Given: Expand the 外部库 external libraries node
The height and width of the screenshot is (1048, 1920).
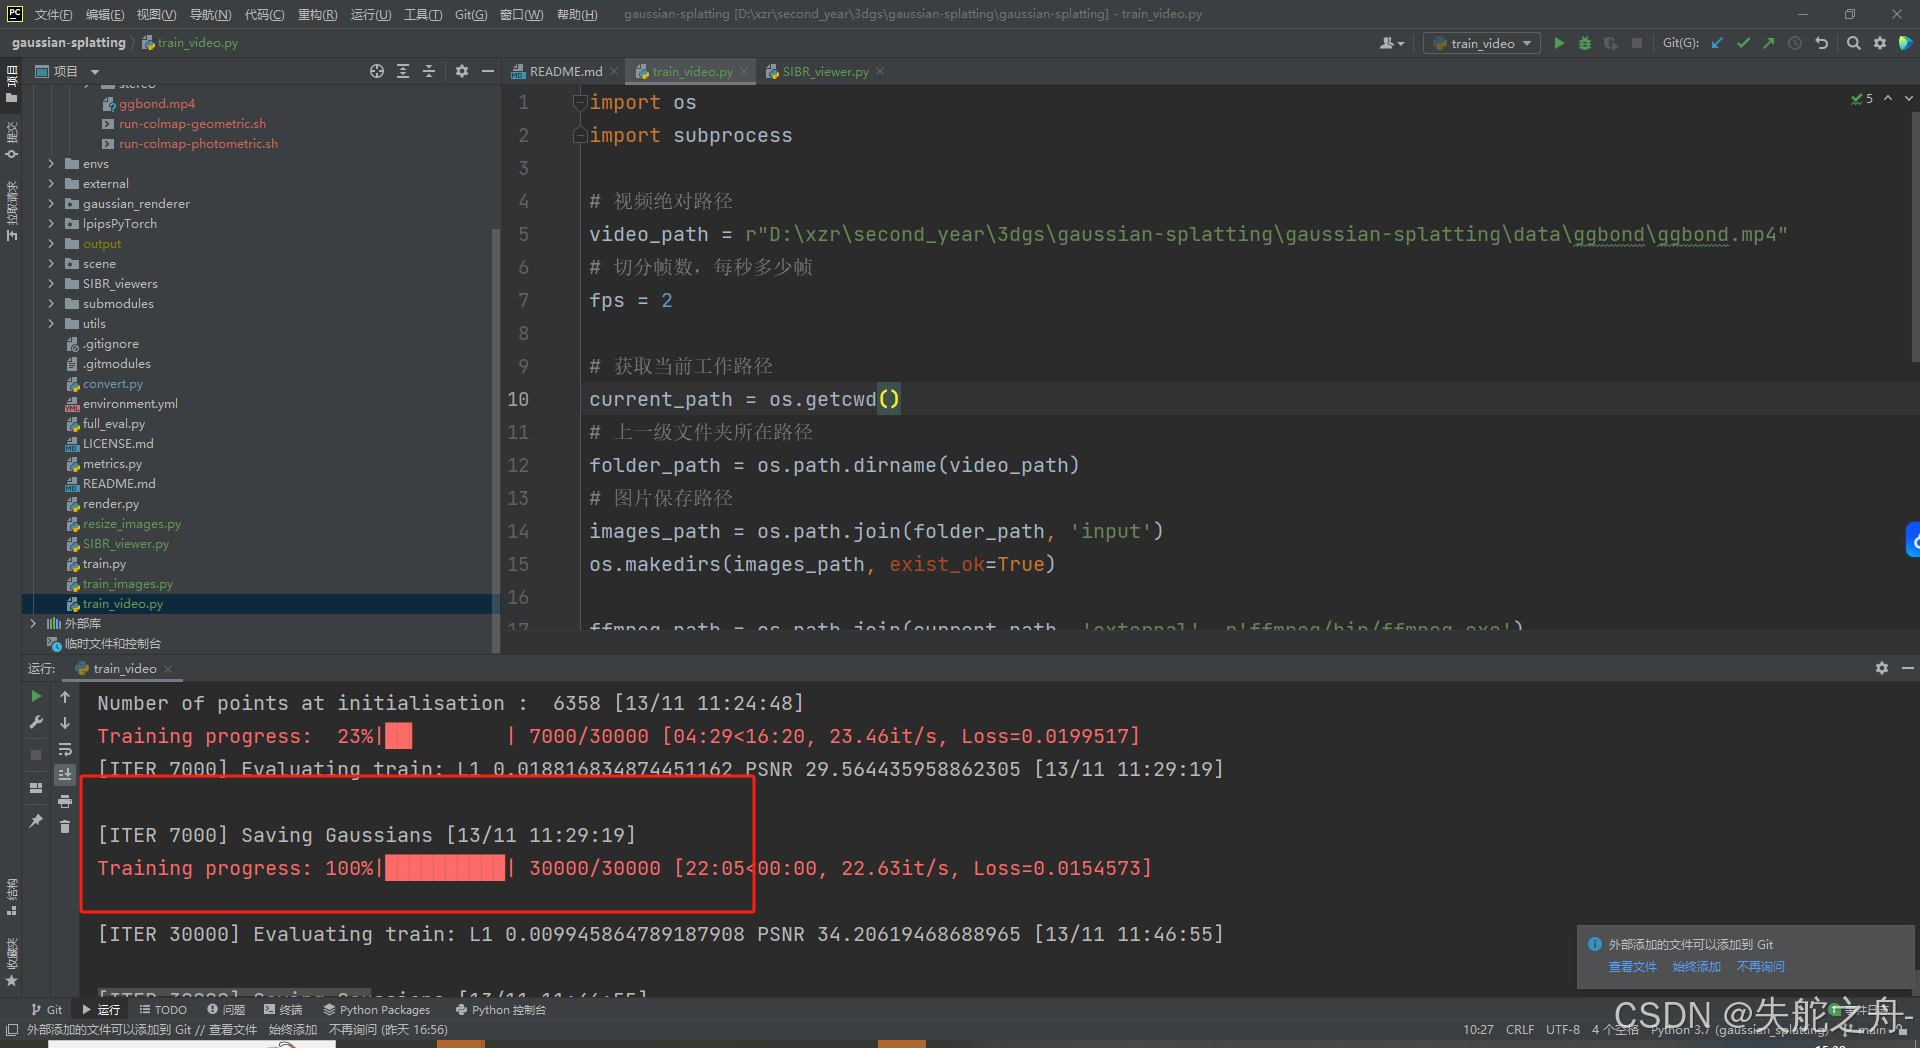Looking at the screenshot, I should (x=33, y=623).
